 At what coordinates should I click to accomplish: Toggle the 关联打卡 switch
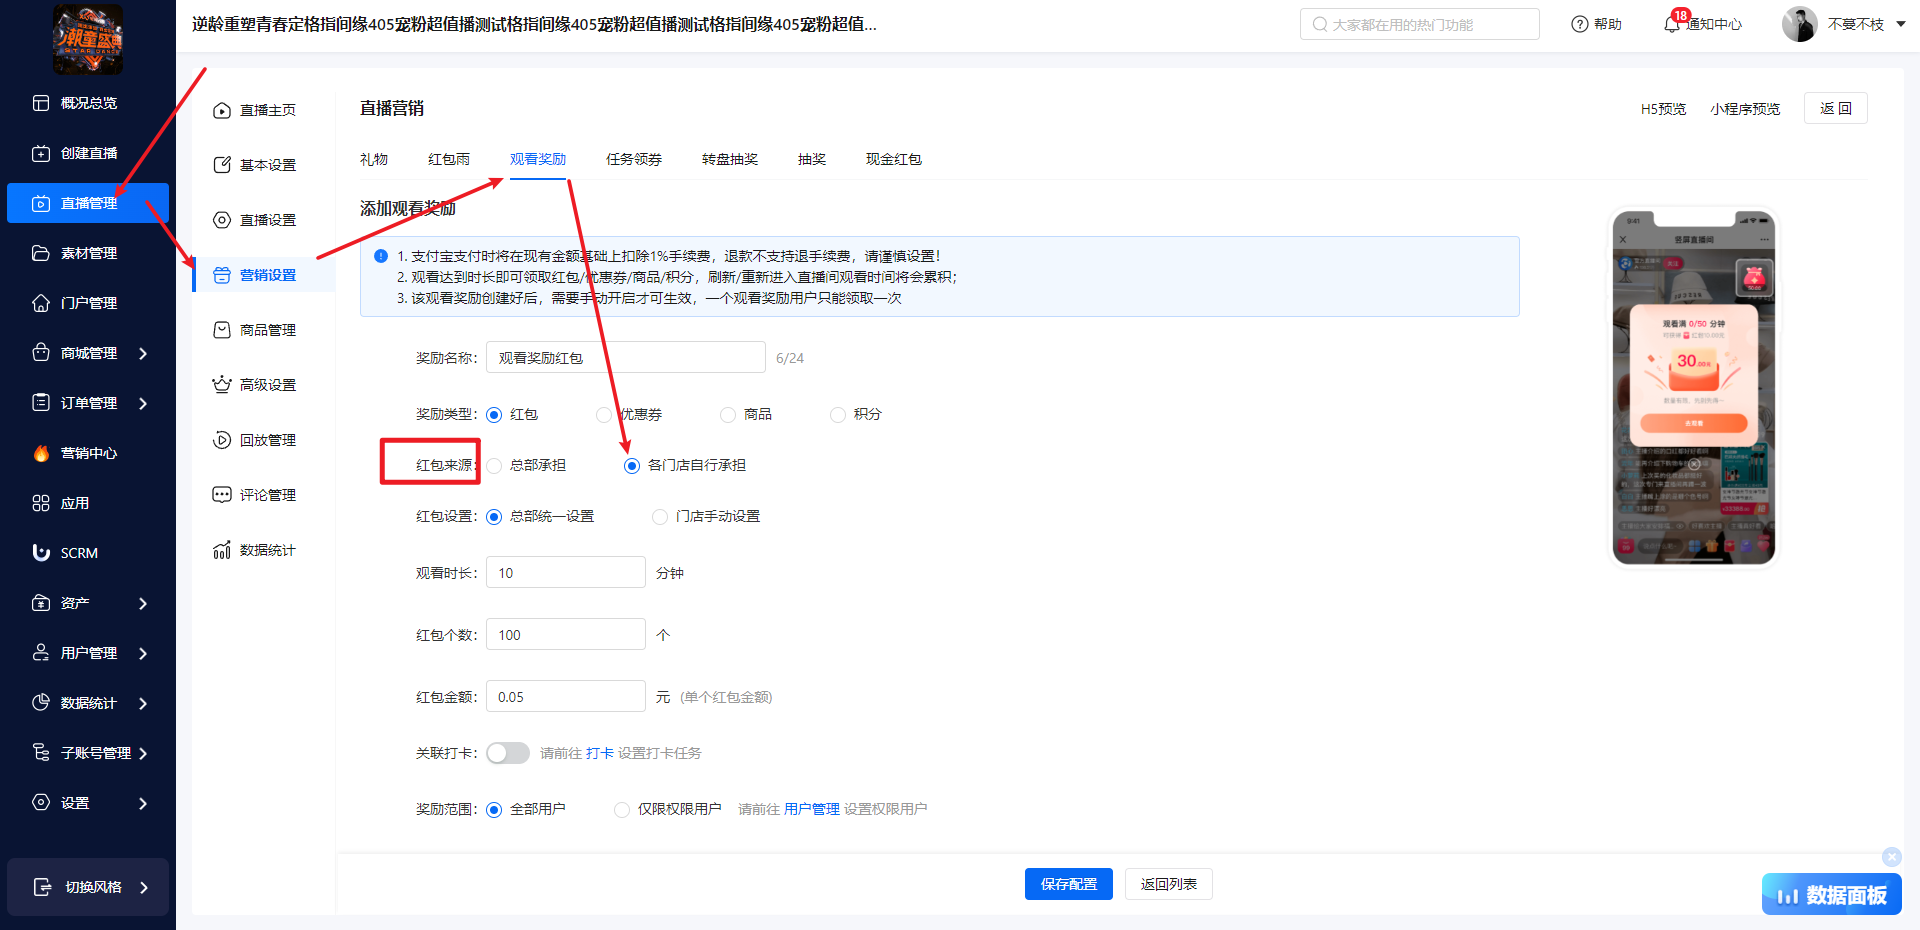click(508, 753)
